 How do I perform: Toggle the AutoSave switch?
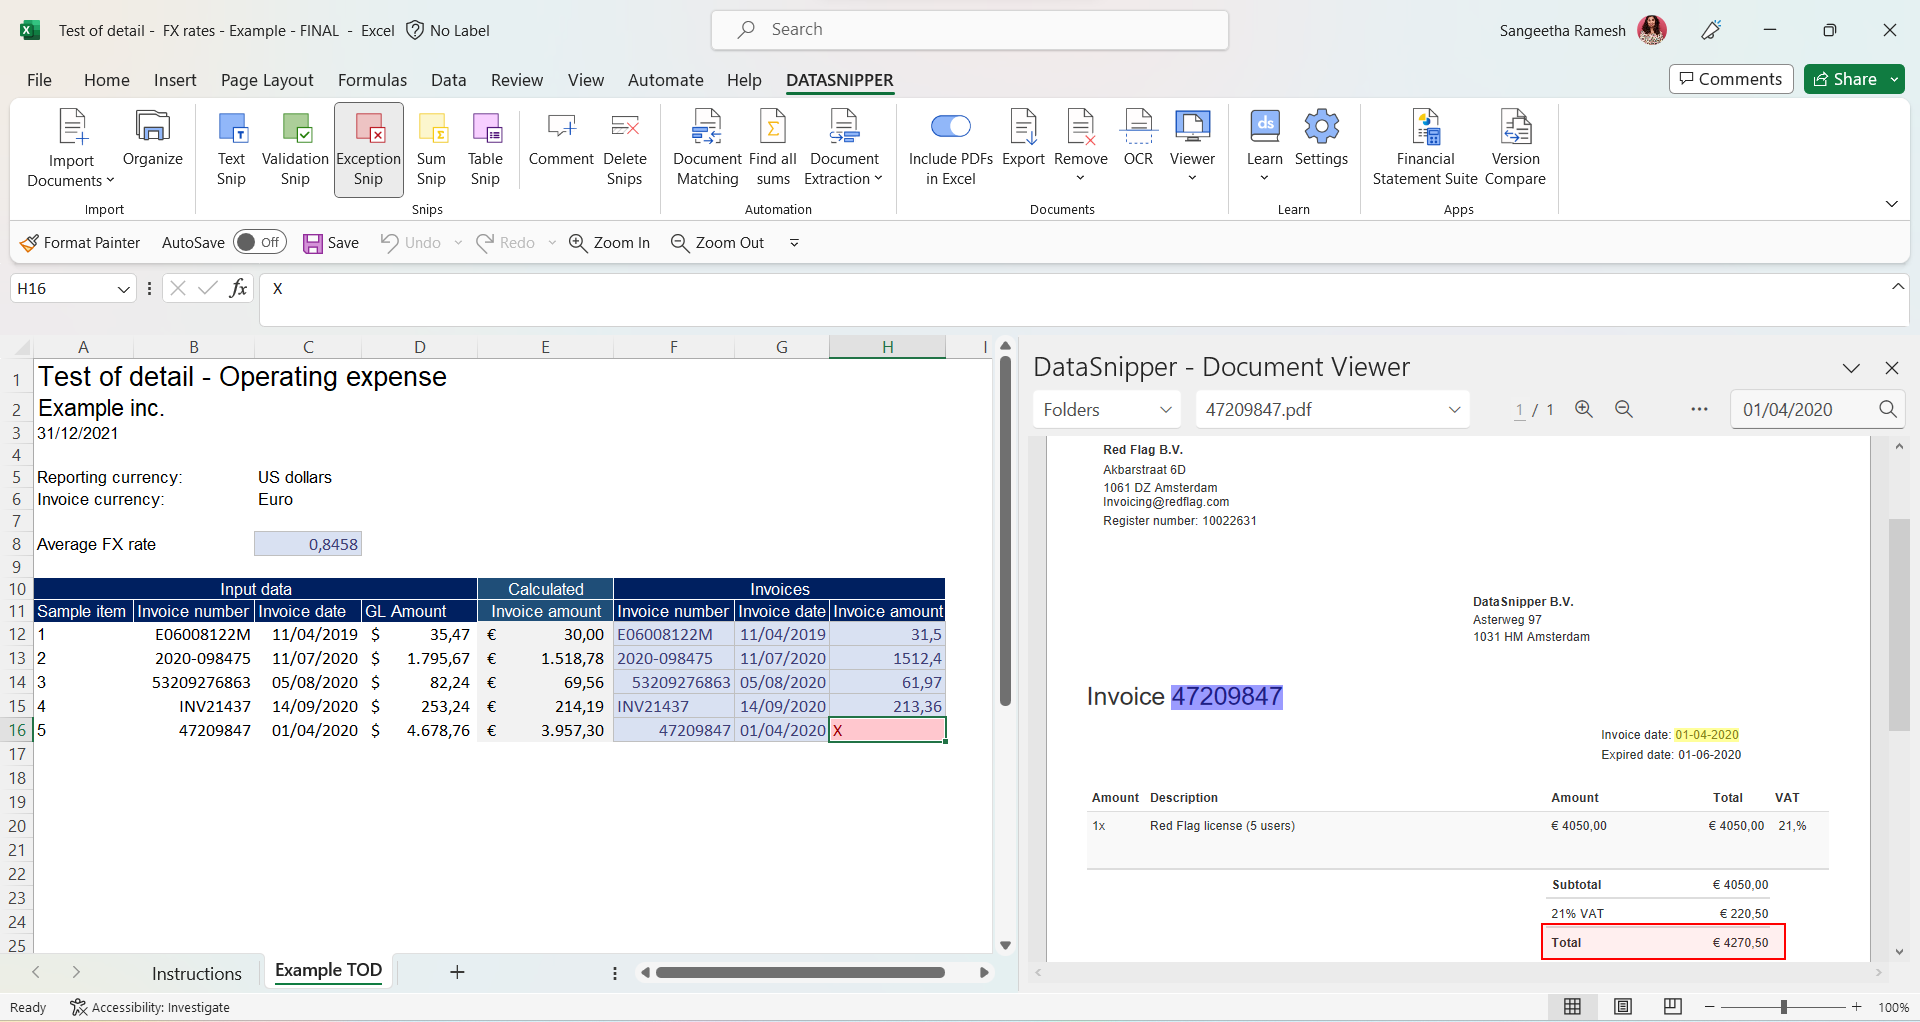pyautogui.click(x=260, y=242)
